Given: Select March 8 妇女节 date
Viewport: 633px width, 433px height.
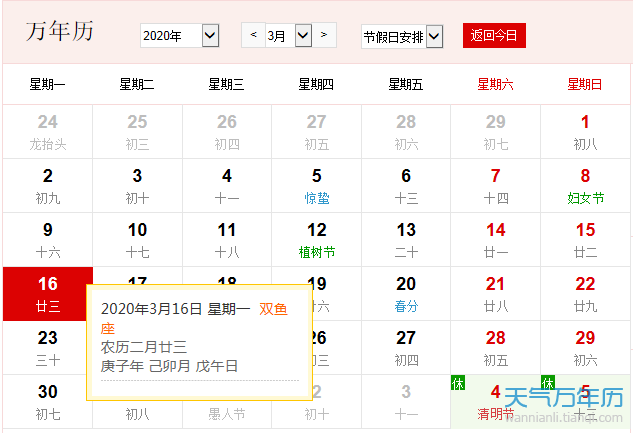Looking at the screenshot, I should click(x=585, y=186).
